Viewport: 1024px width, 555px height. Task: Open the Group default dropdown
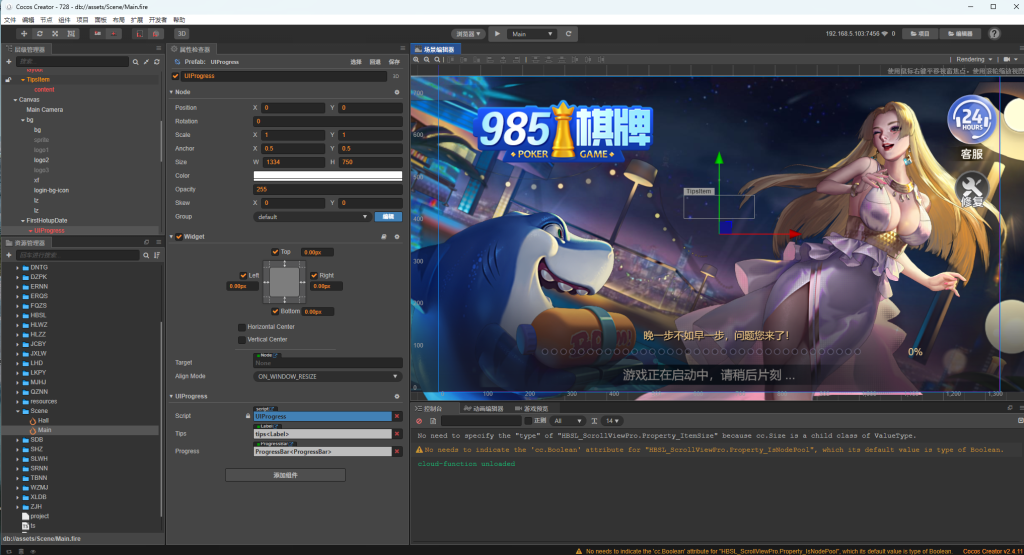point(312,217)
